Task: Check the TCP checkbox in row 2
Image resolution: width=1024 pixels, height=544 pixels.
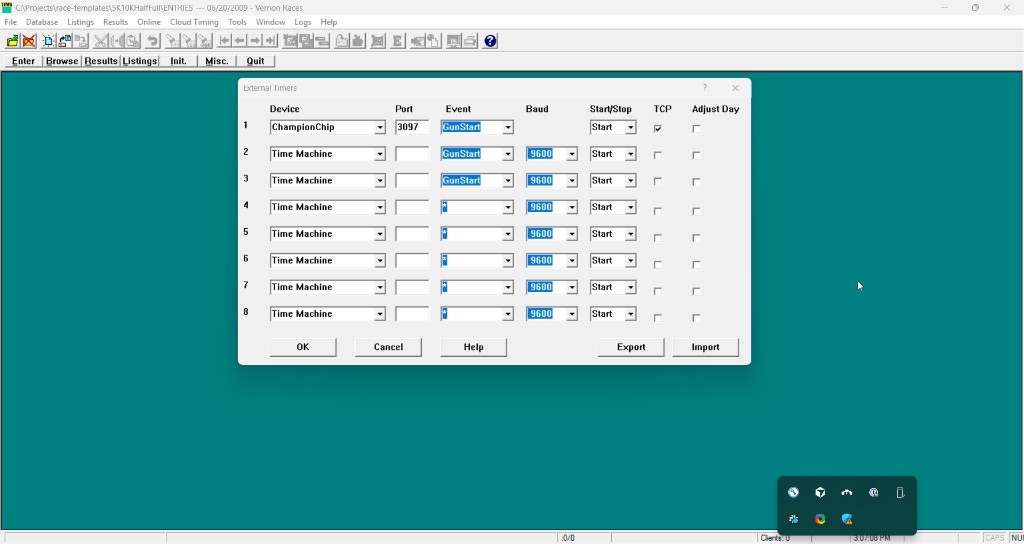Action: 658,155
